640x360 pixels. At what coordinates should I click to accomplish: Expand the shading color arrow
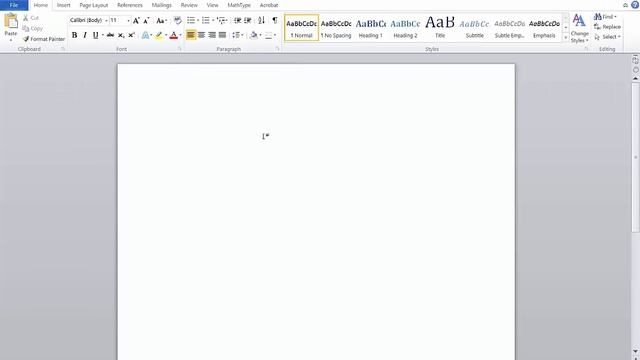coord(260,35)
